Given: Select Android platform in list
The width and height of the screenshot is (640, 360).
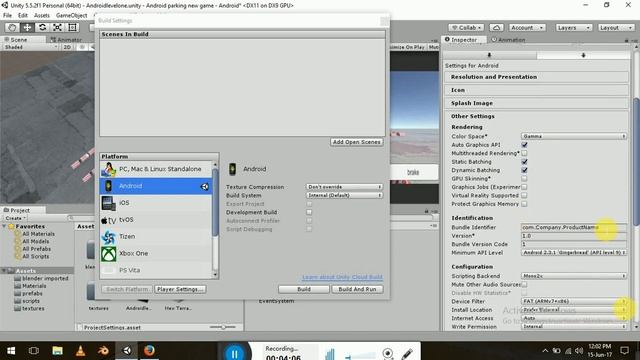Looking at the screenshot, I should click(x=156, y=186).
